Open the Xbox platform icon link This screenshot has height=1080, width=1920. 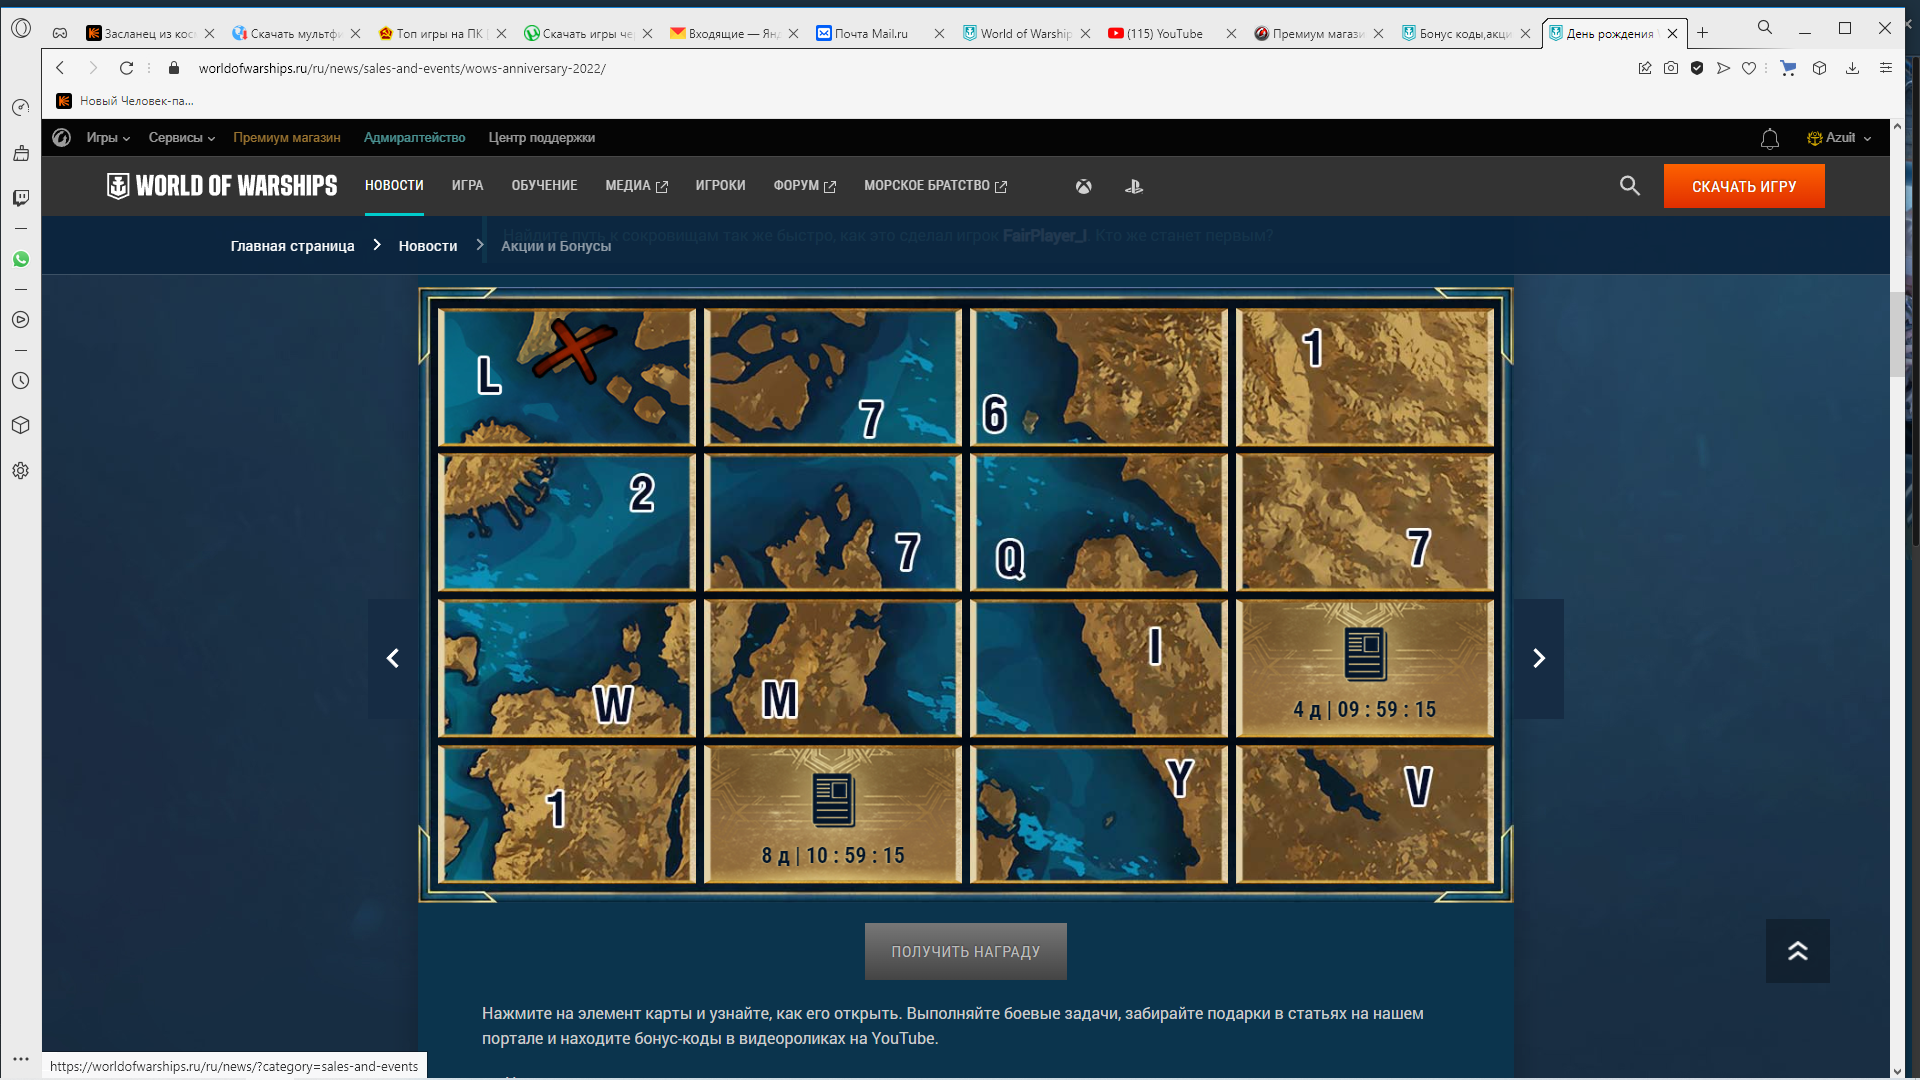(1083, 186)
